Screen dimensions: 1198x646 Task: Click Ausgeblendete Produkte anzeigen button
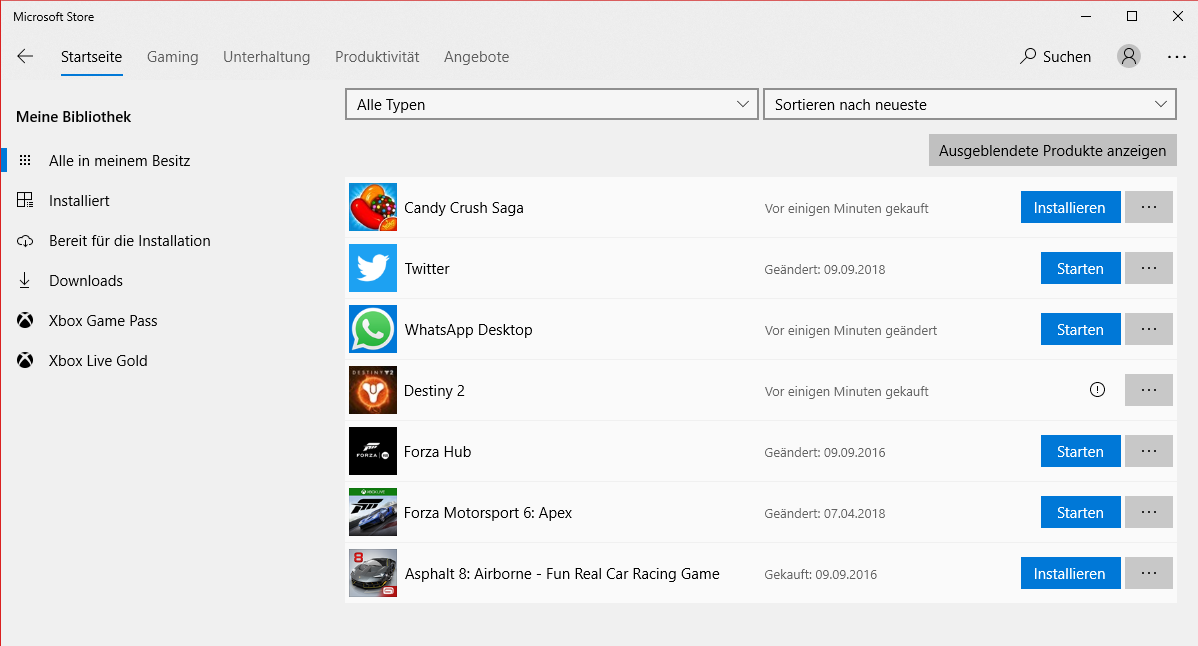click(x=1053, y=150)
